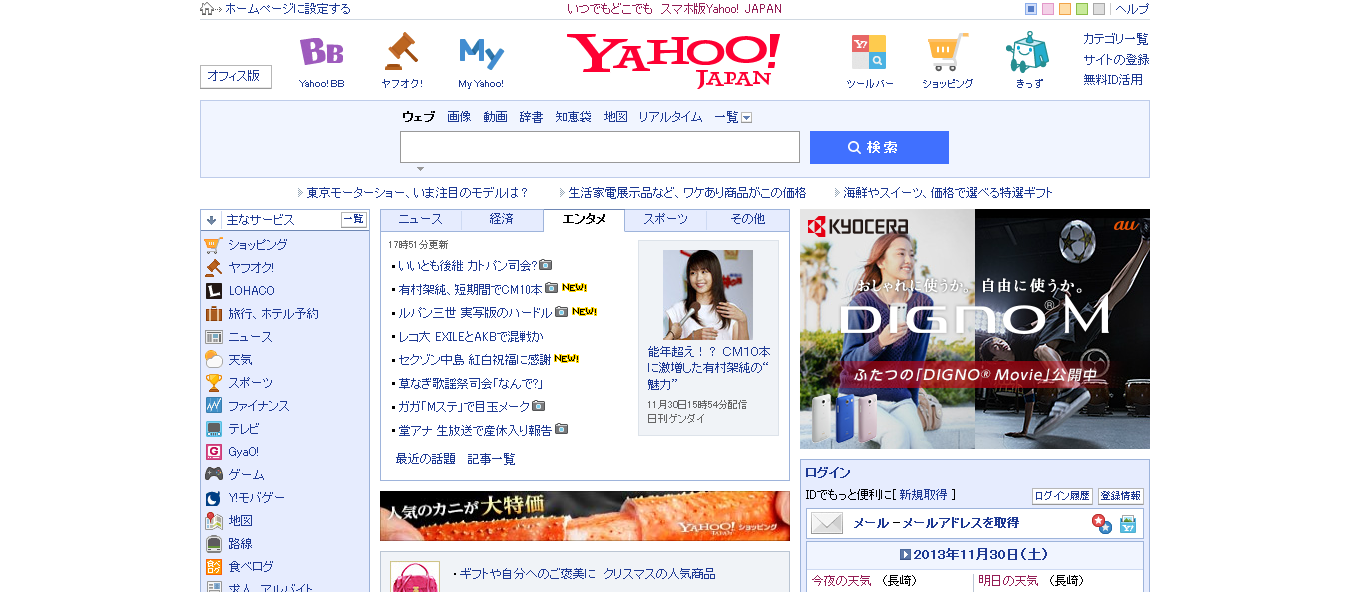Select the エンタメ entertainment tab
Image resolution: width=1349 pixels, height=592 pixels.
584,220
